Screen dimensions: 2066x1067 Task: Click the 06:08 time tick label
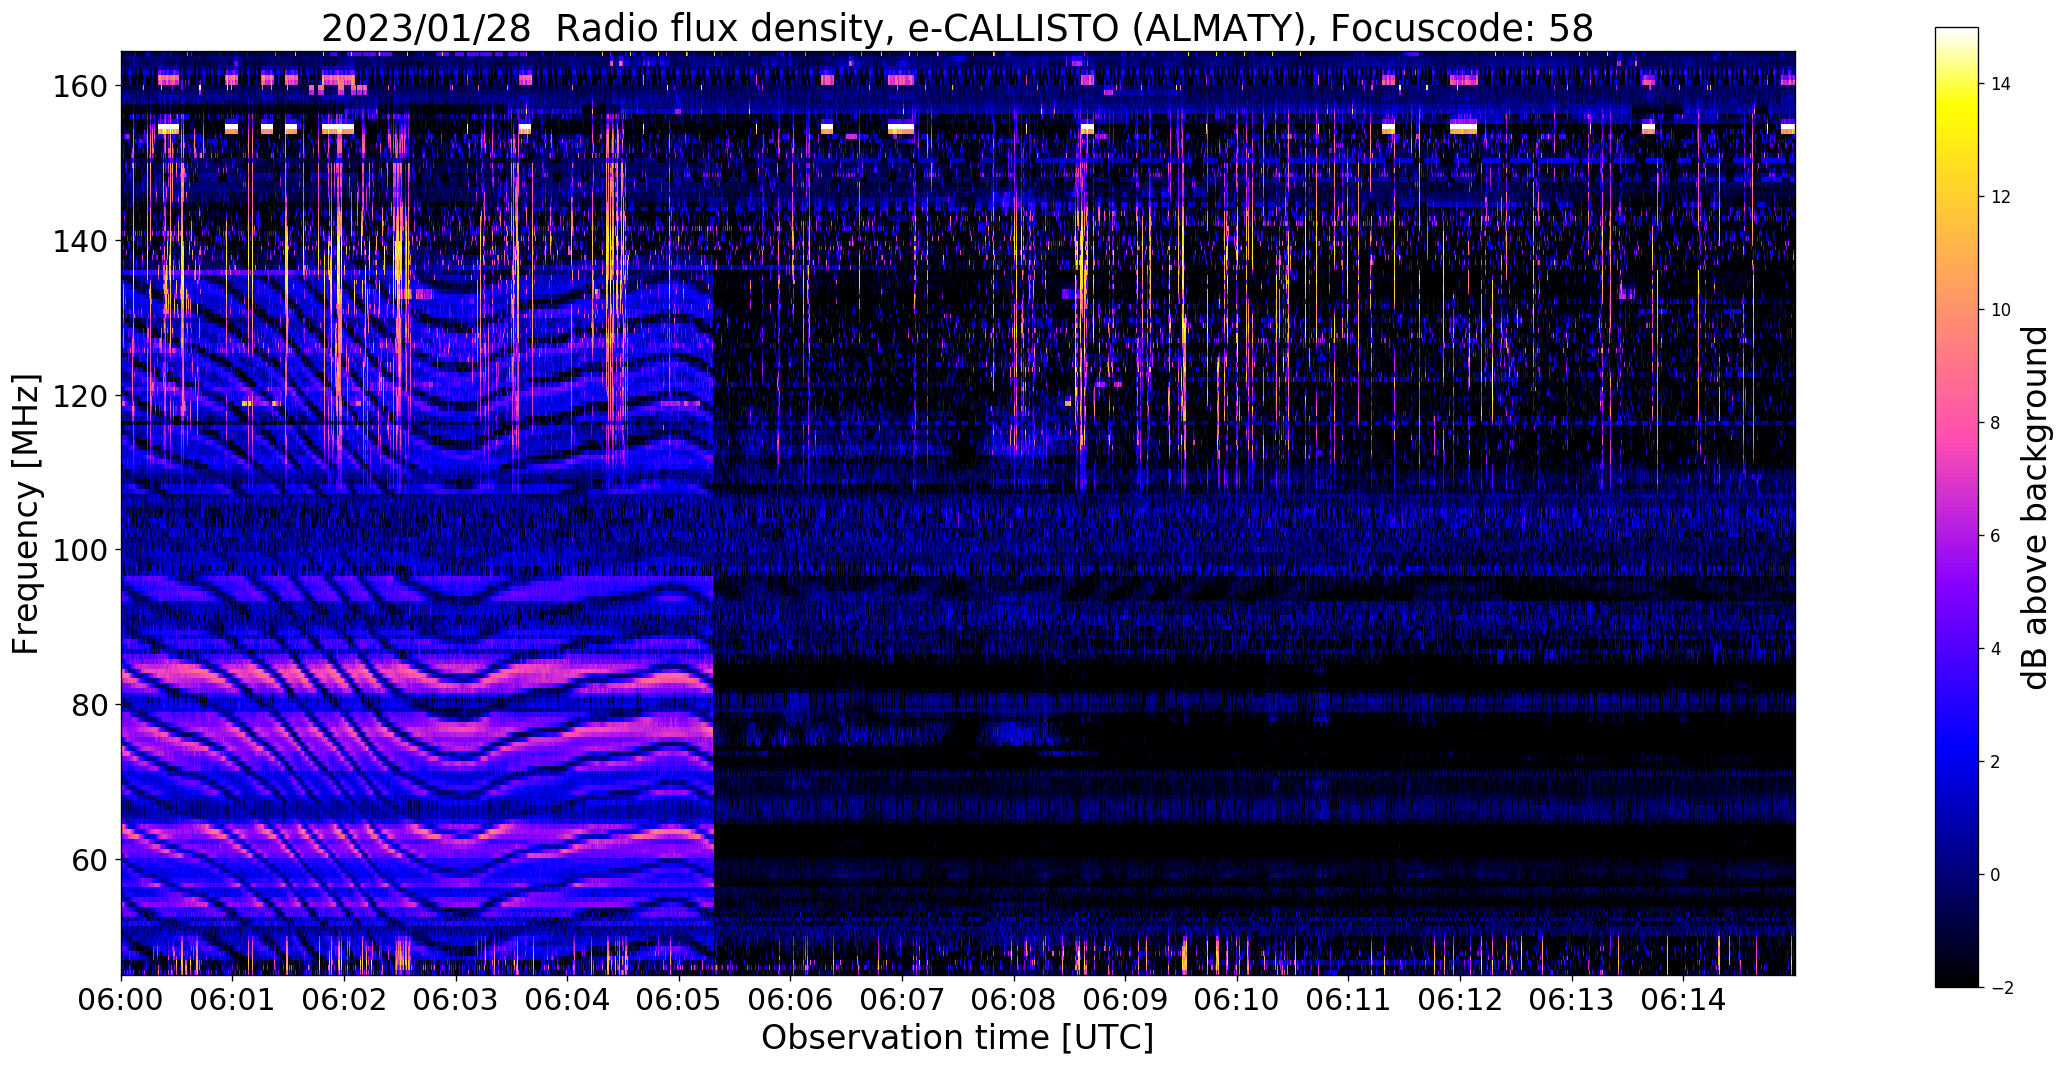pyautogui.click(x=1014, y=1000)
